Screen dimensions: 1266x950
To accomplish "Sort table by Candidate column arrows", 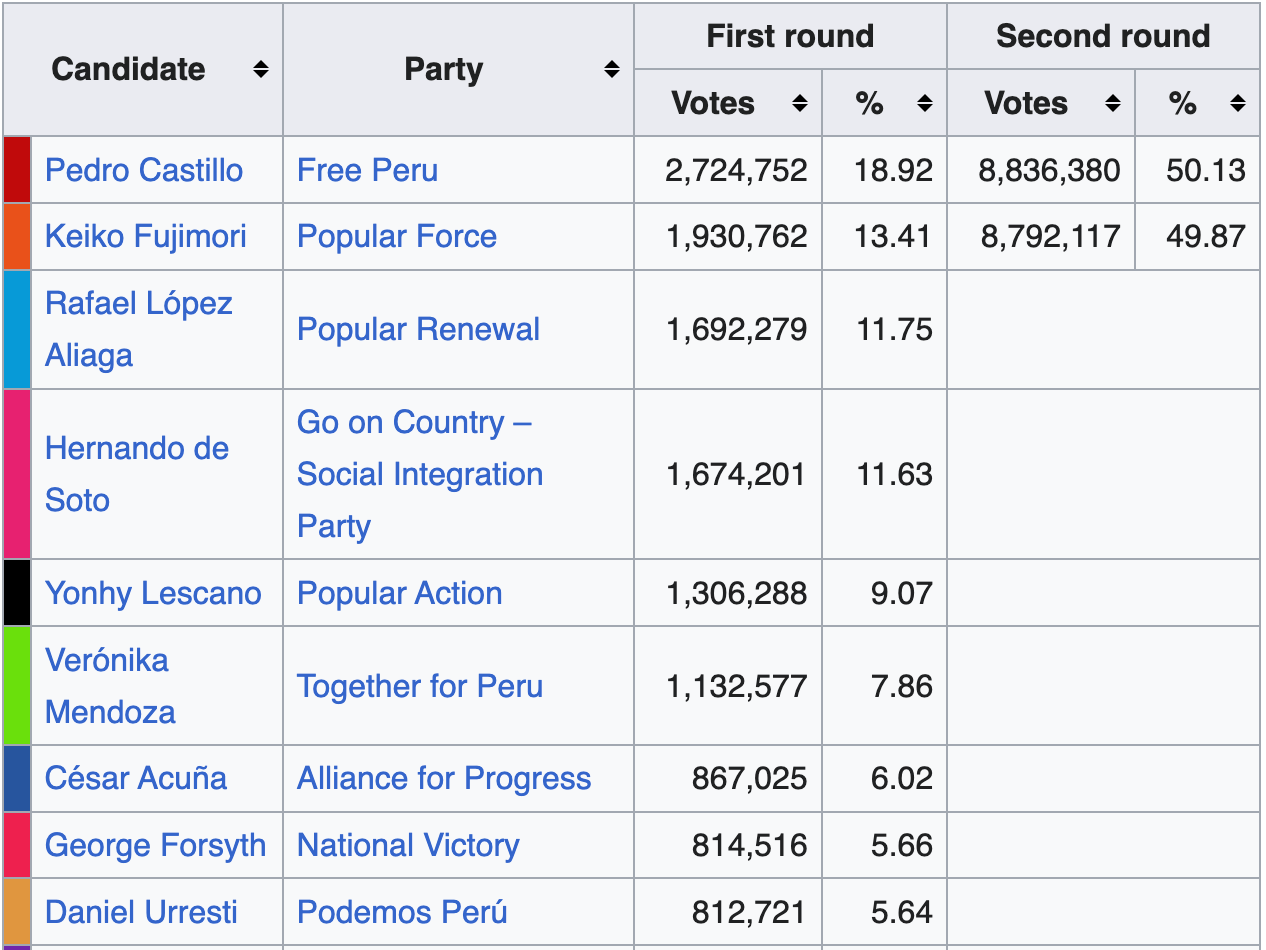I will [260, 70].
